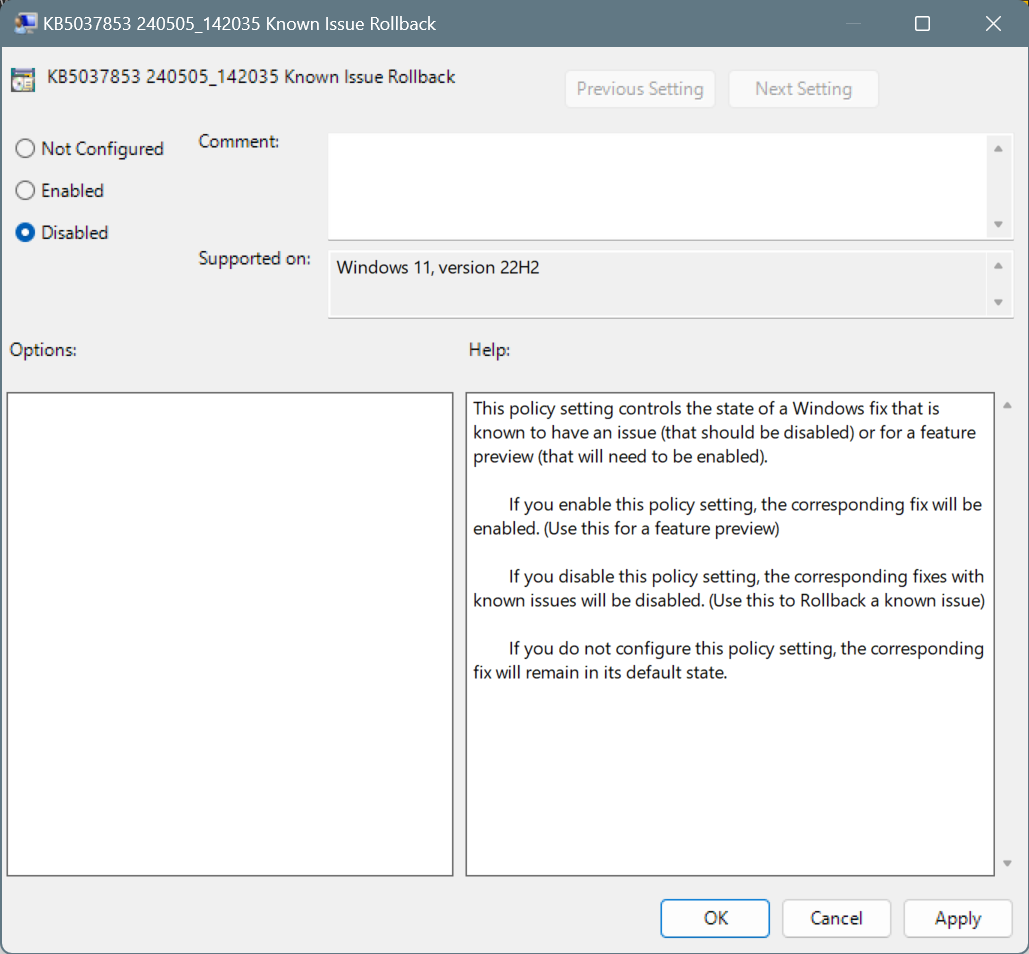Click the policy setting icon beside the heading
This screenshot has height=954, width=1029.
click(23, 80)
